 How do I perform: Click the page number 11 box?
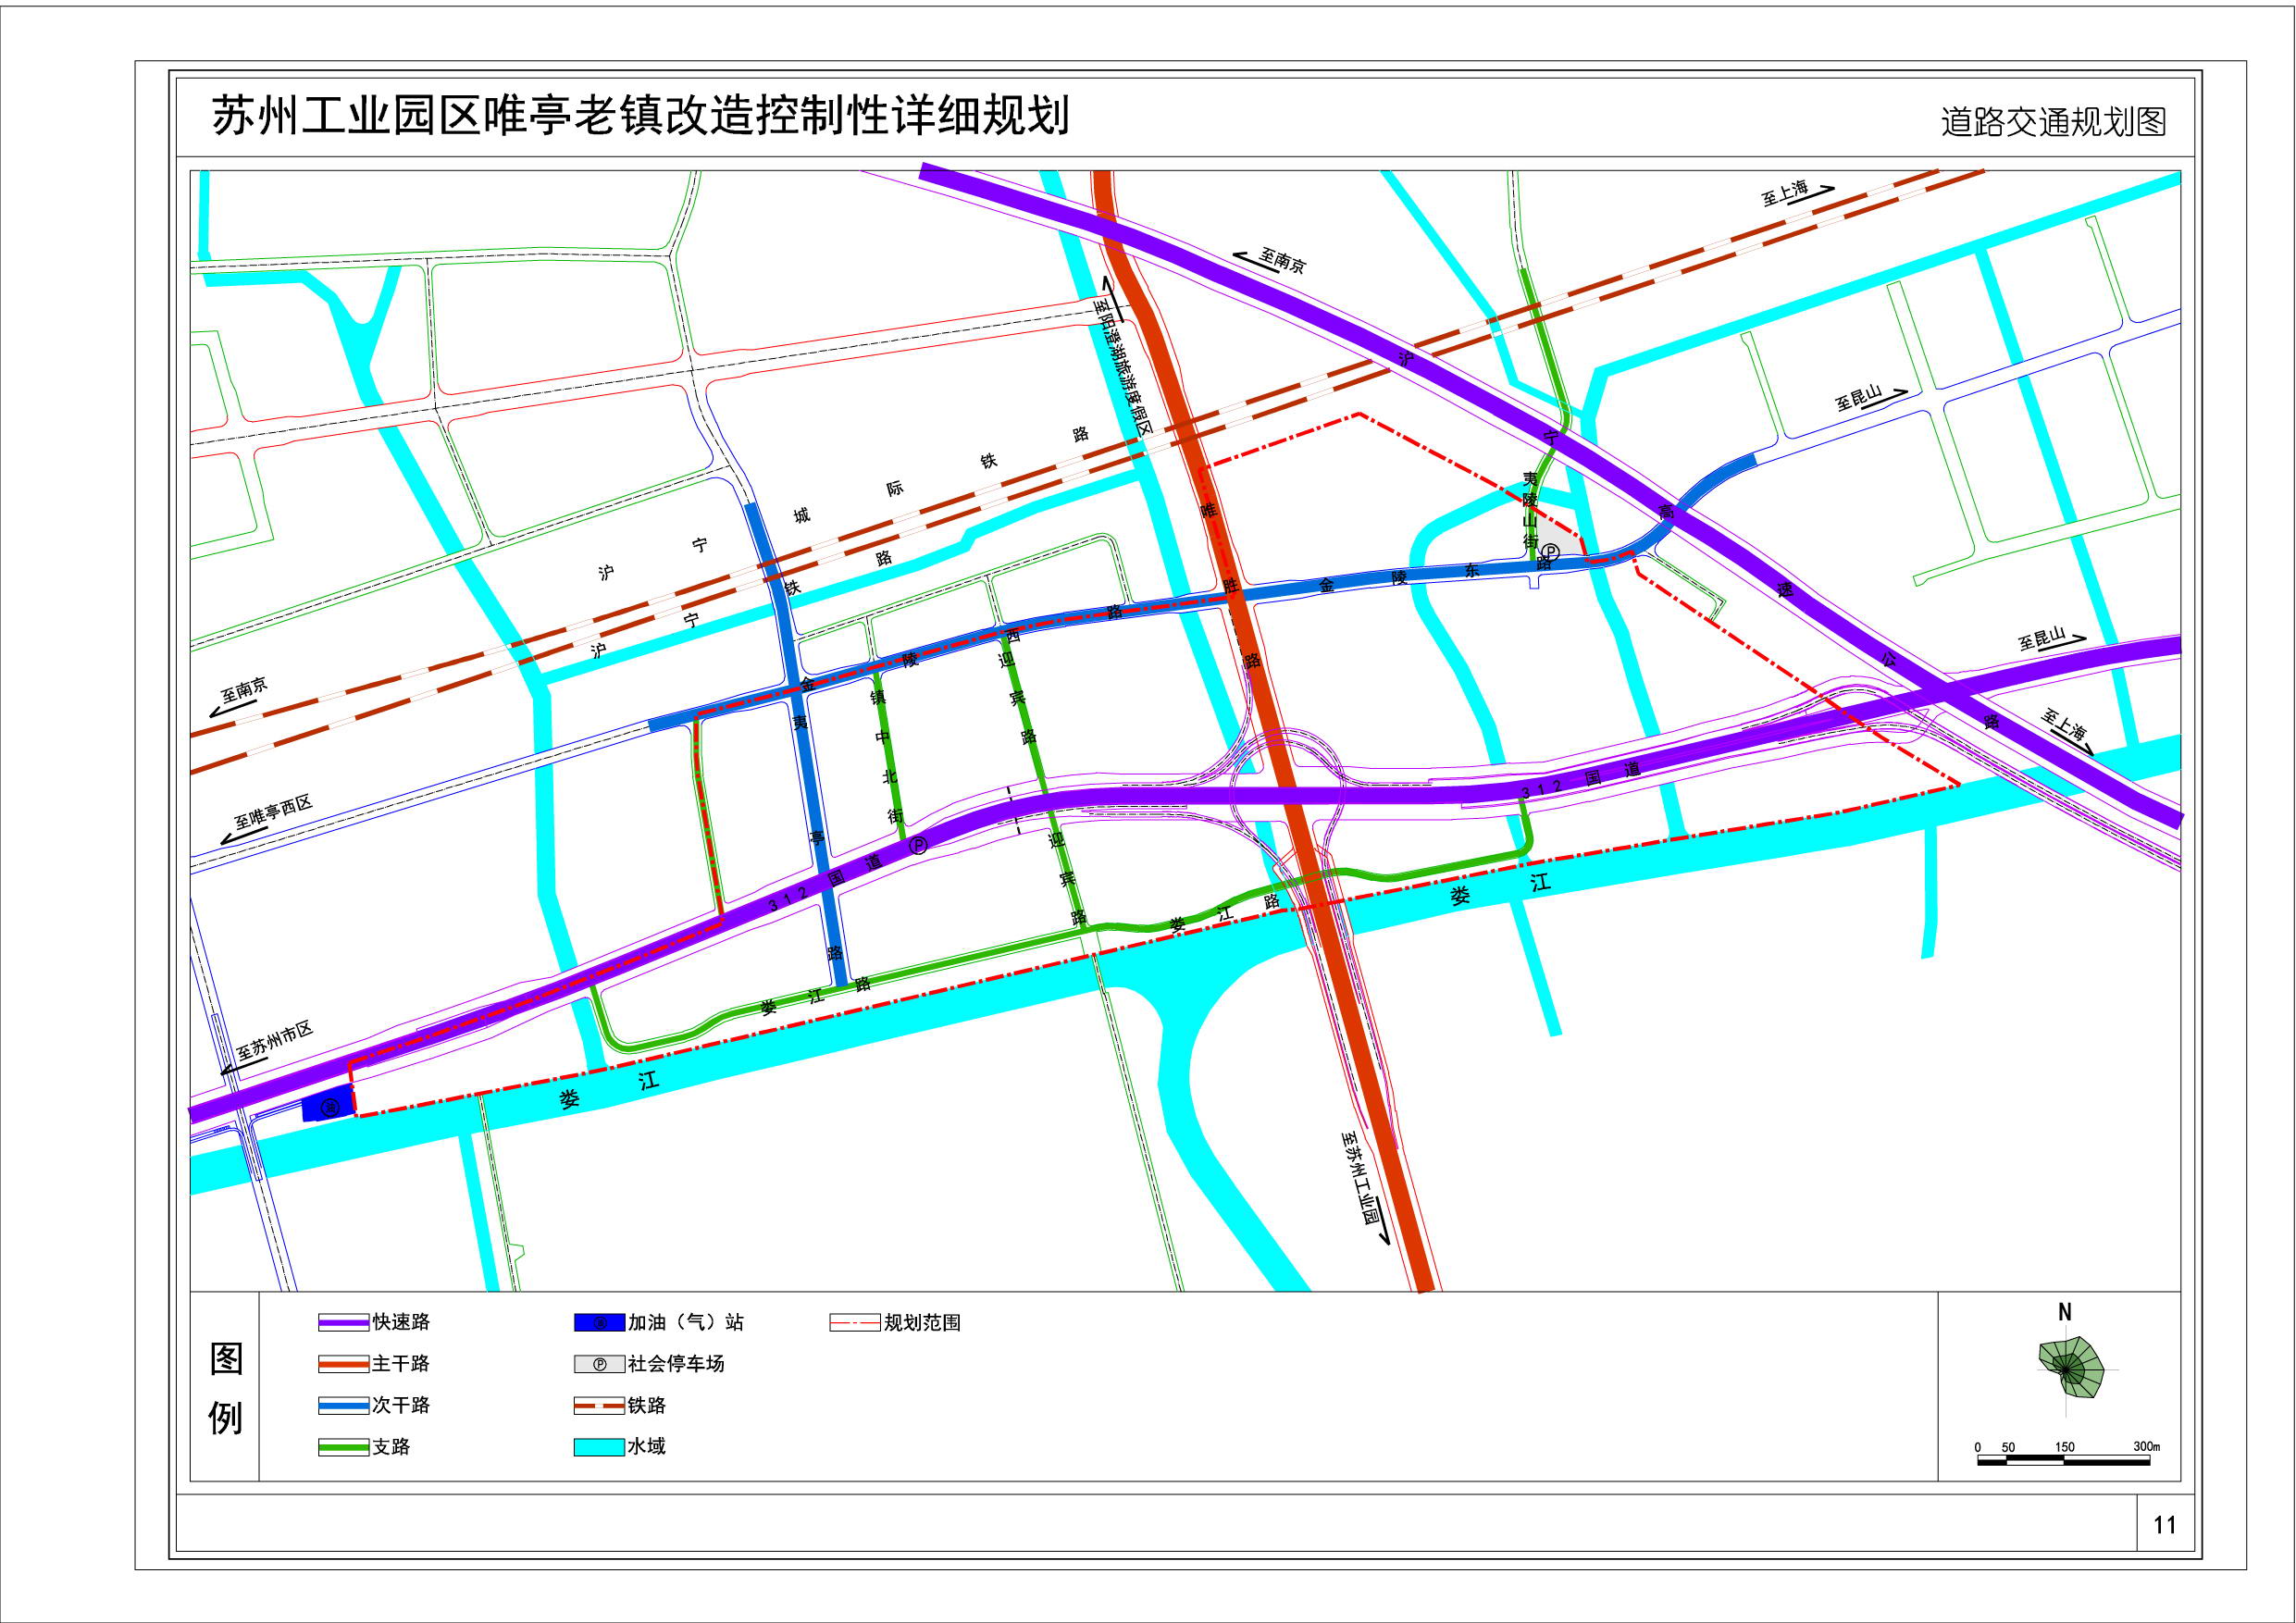(2165, 1525)
